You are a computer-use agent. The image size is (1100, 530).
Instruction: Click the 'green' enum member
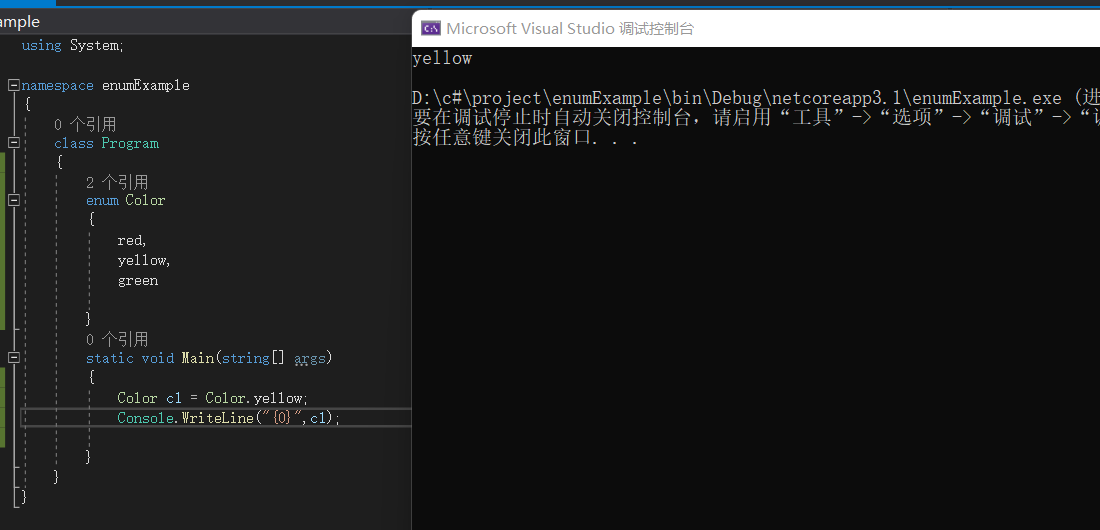click(138, 281)
